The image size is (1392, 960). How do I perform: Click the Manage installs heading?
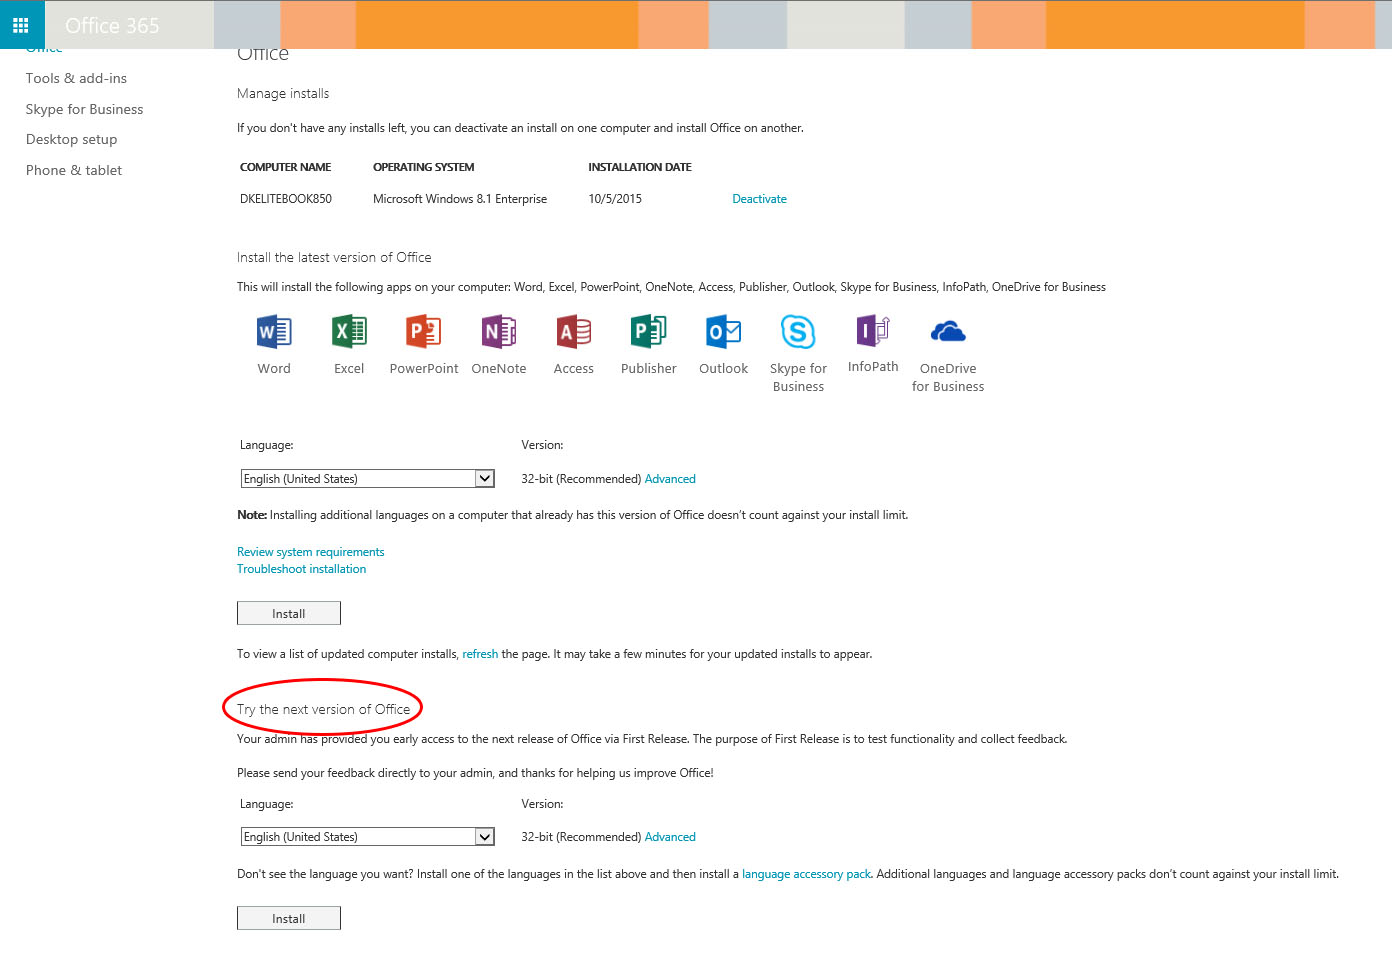pyautogui.click(x=283, y=93)
